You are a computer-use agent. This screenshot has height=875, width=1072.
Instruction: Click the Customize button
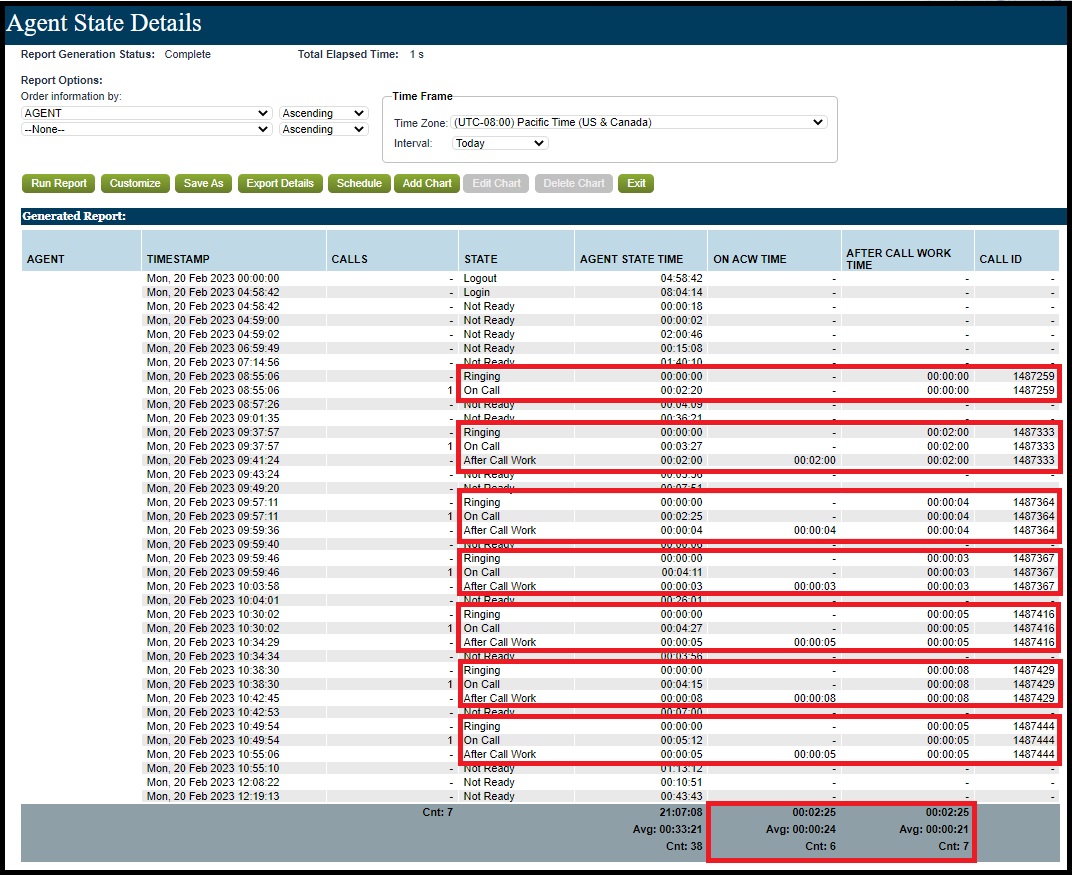[x=135, y=183]
